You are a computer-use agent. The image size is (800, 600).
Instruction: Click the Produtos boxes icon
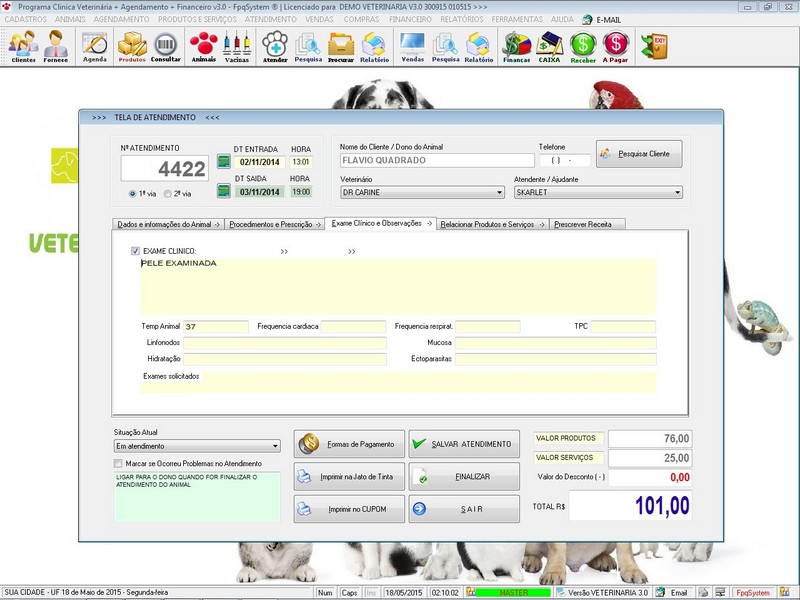click(x=132, y=46)
